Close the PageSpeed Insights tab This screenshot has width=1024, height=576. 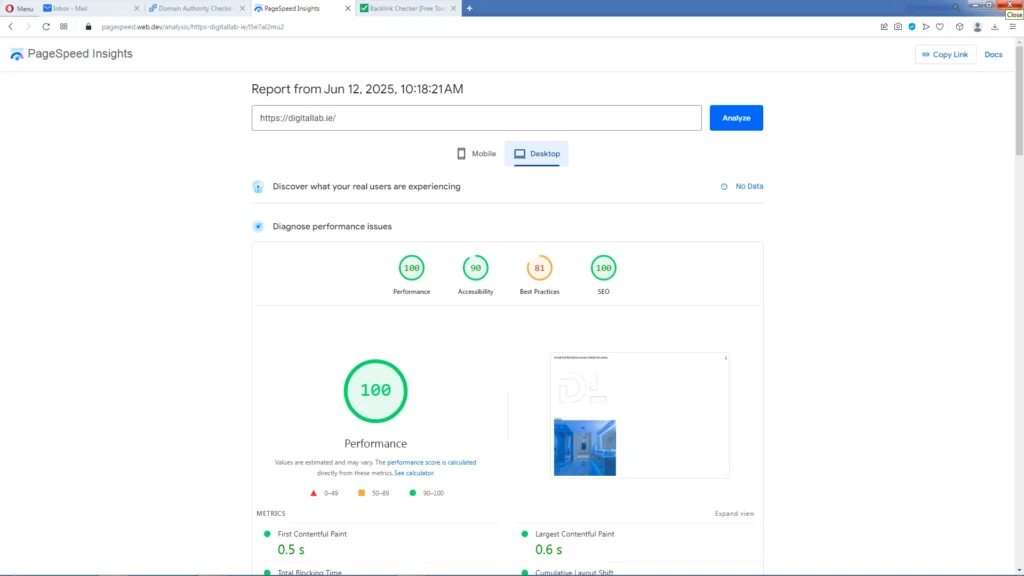(347, 8)
